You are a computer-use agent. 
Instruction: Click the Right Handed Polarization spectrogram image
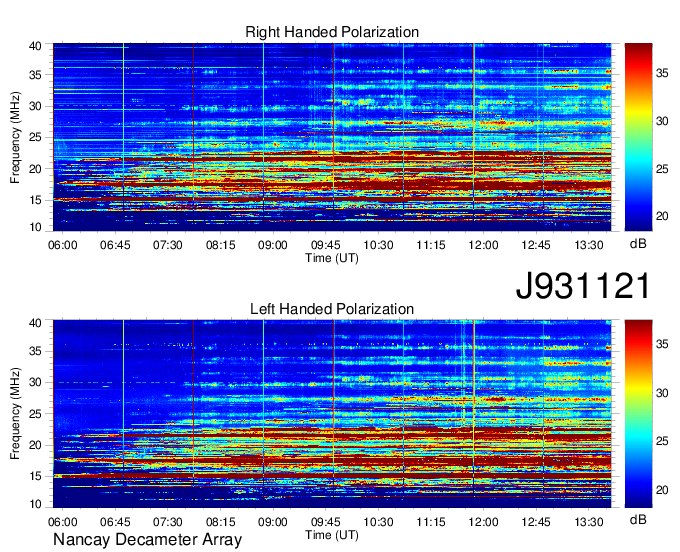[x=332, y=137]
